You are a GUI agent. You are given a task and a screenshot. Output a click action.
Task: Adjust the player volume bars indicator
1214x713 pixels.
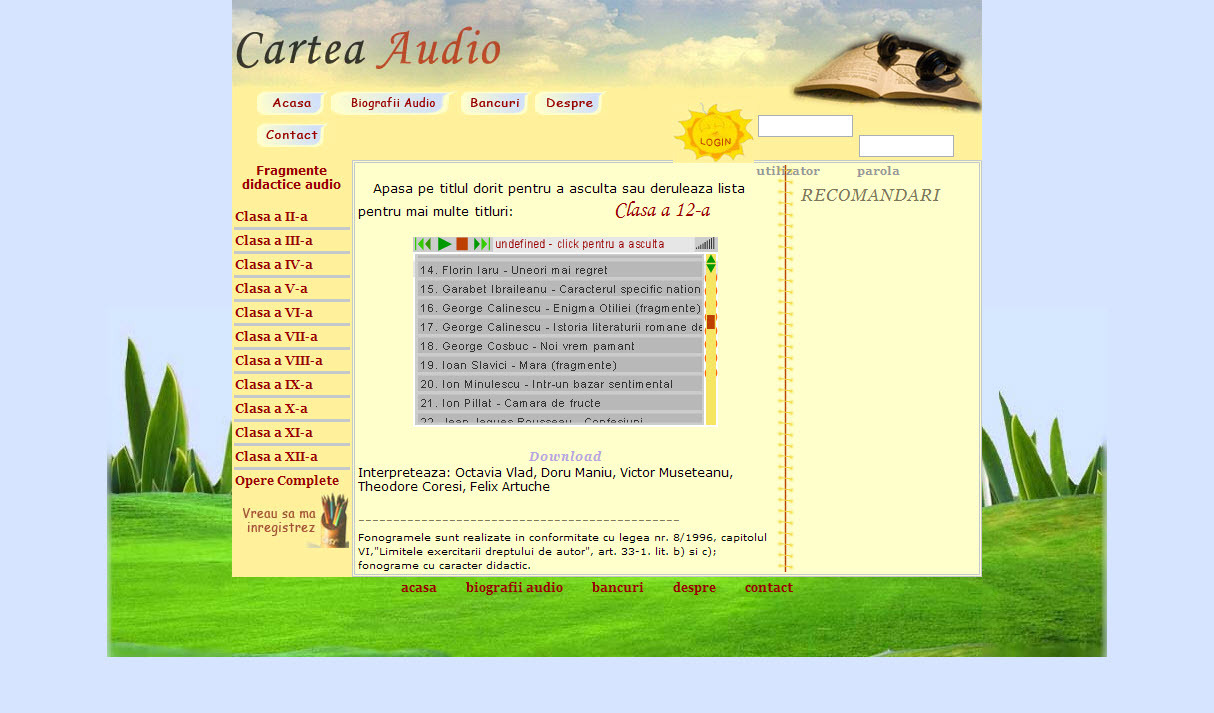pos(705,244)
